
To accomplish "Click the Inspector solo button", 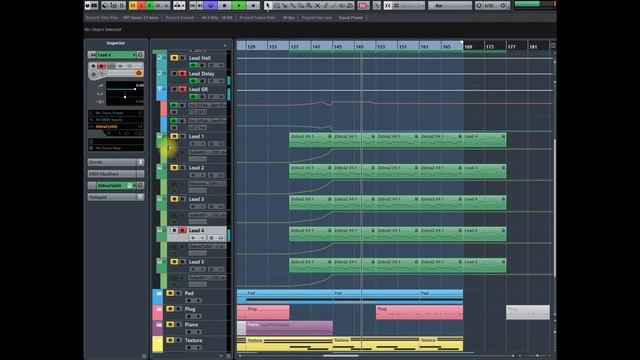I will (102, 66).
